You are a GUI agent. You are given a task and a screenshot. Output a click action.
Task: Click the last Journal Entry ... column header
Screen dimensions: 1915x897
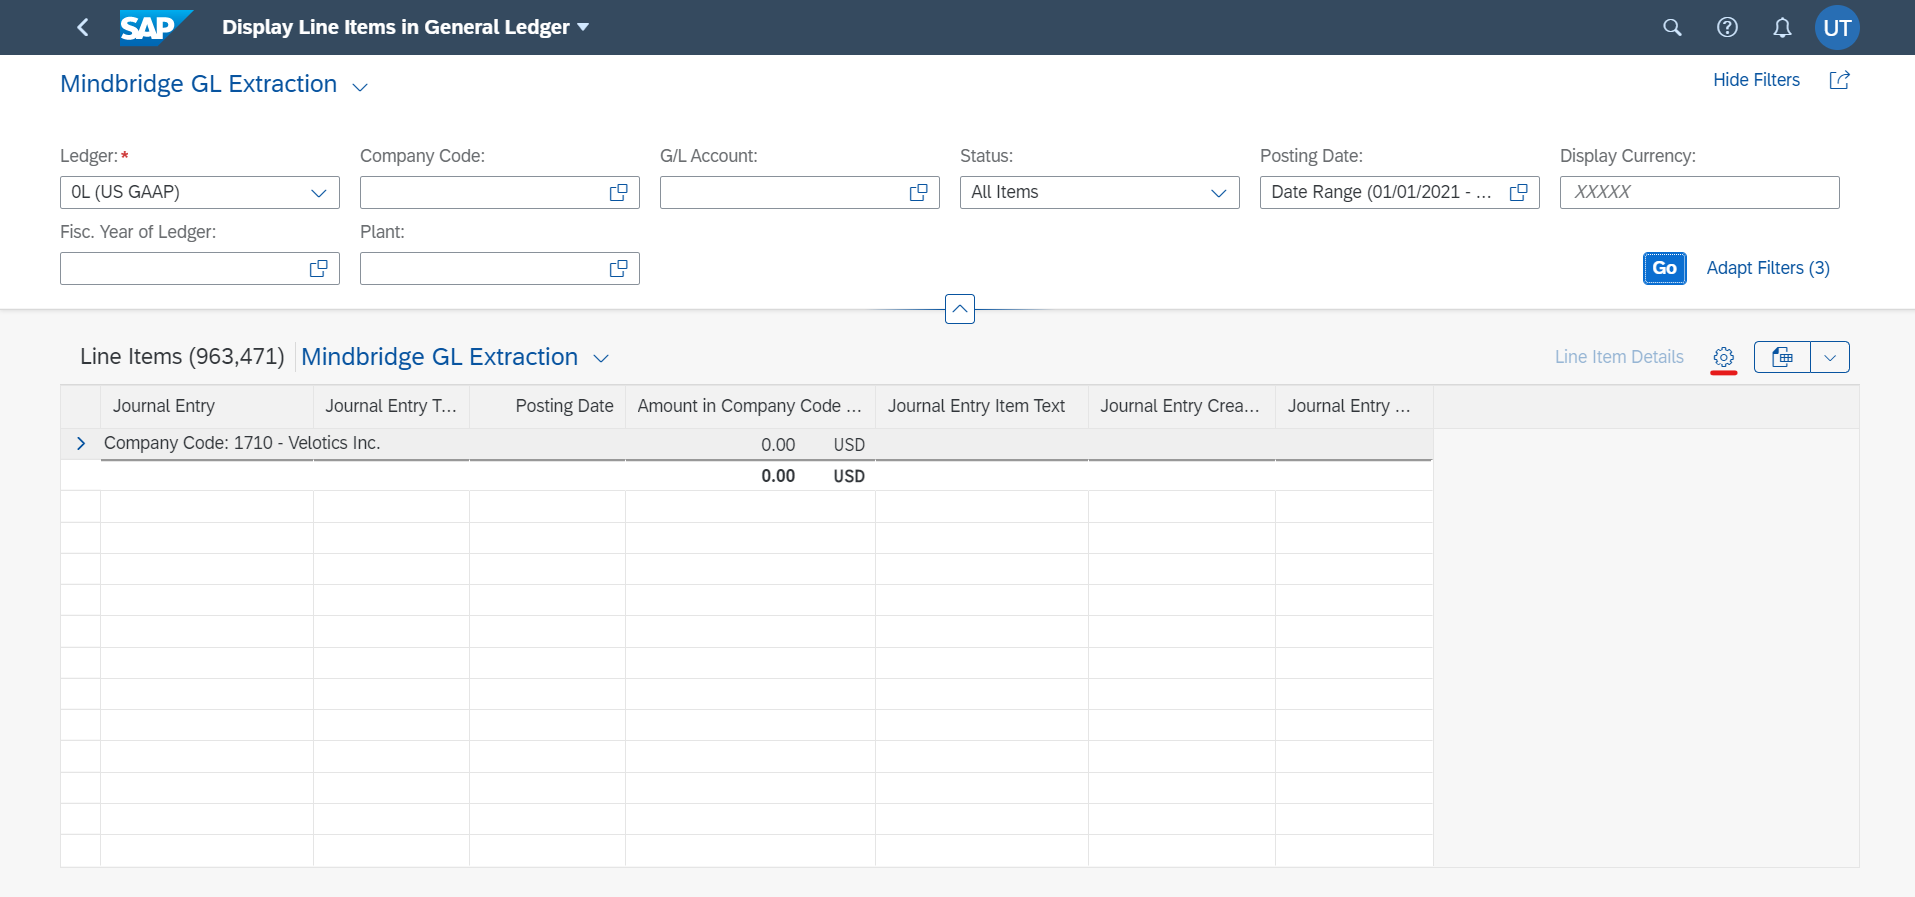tap(1354, 406)
